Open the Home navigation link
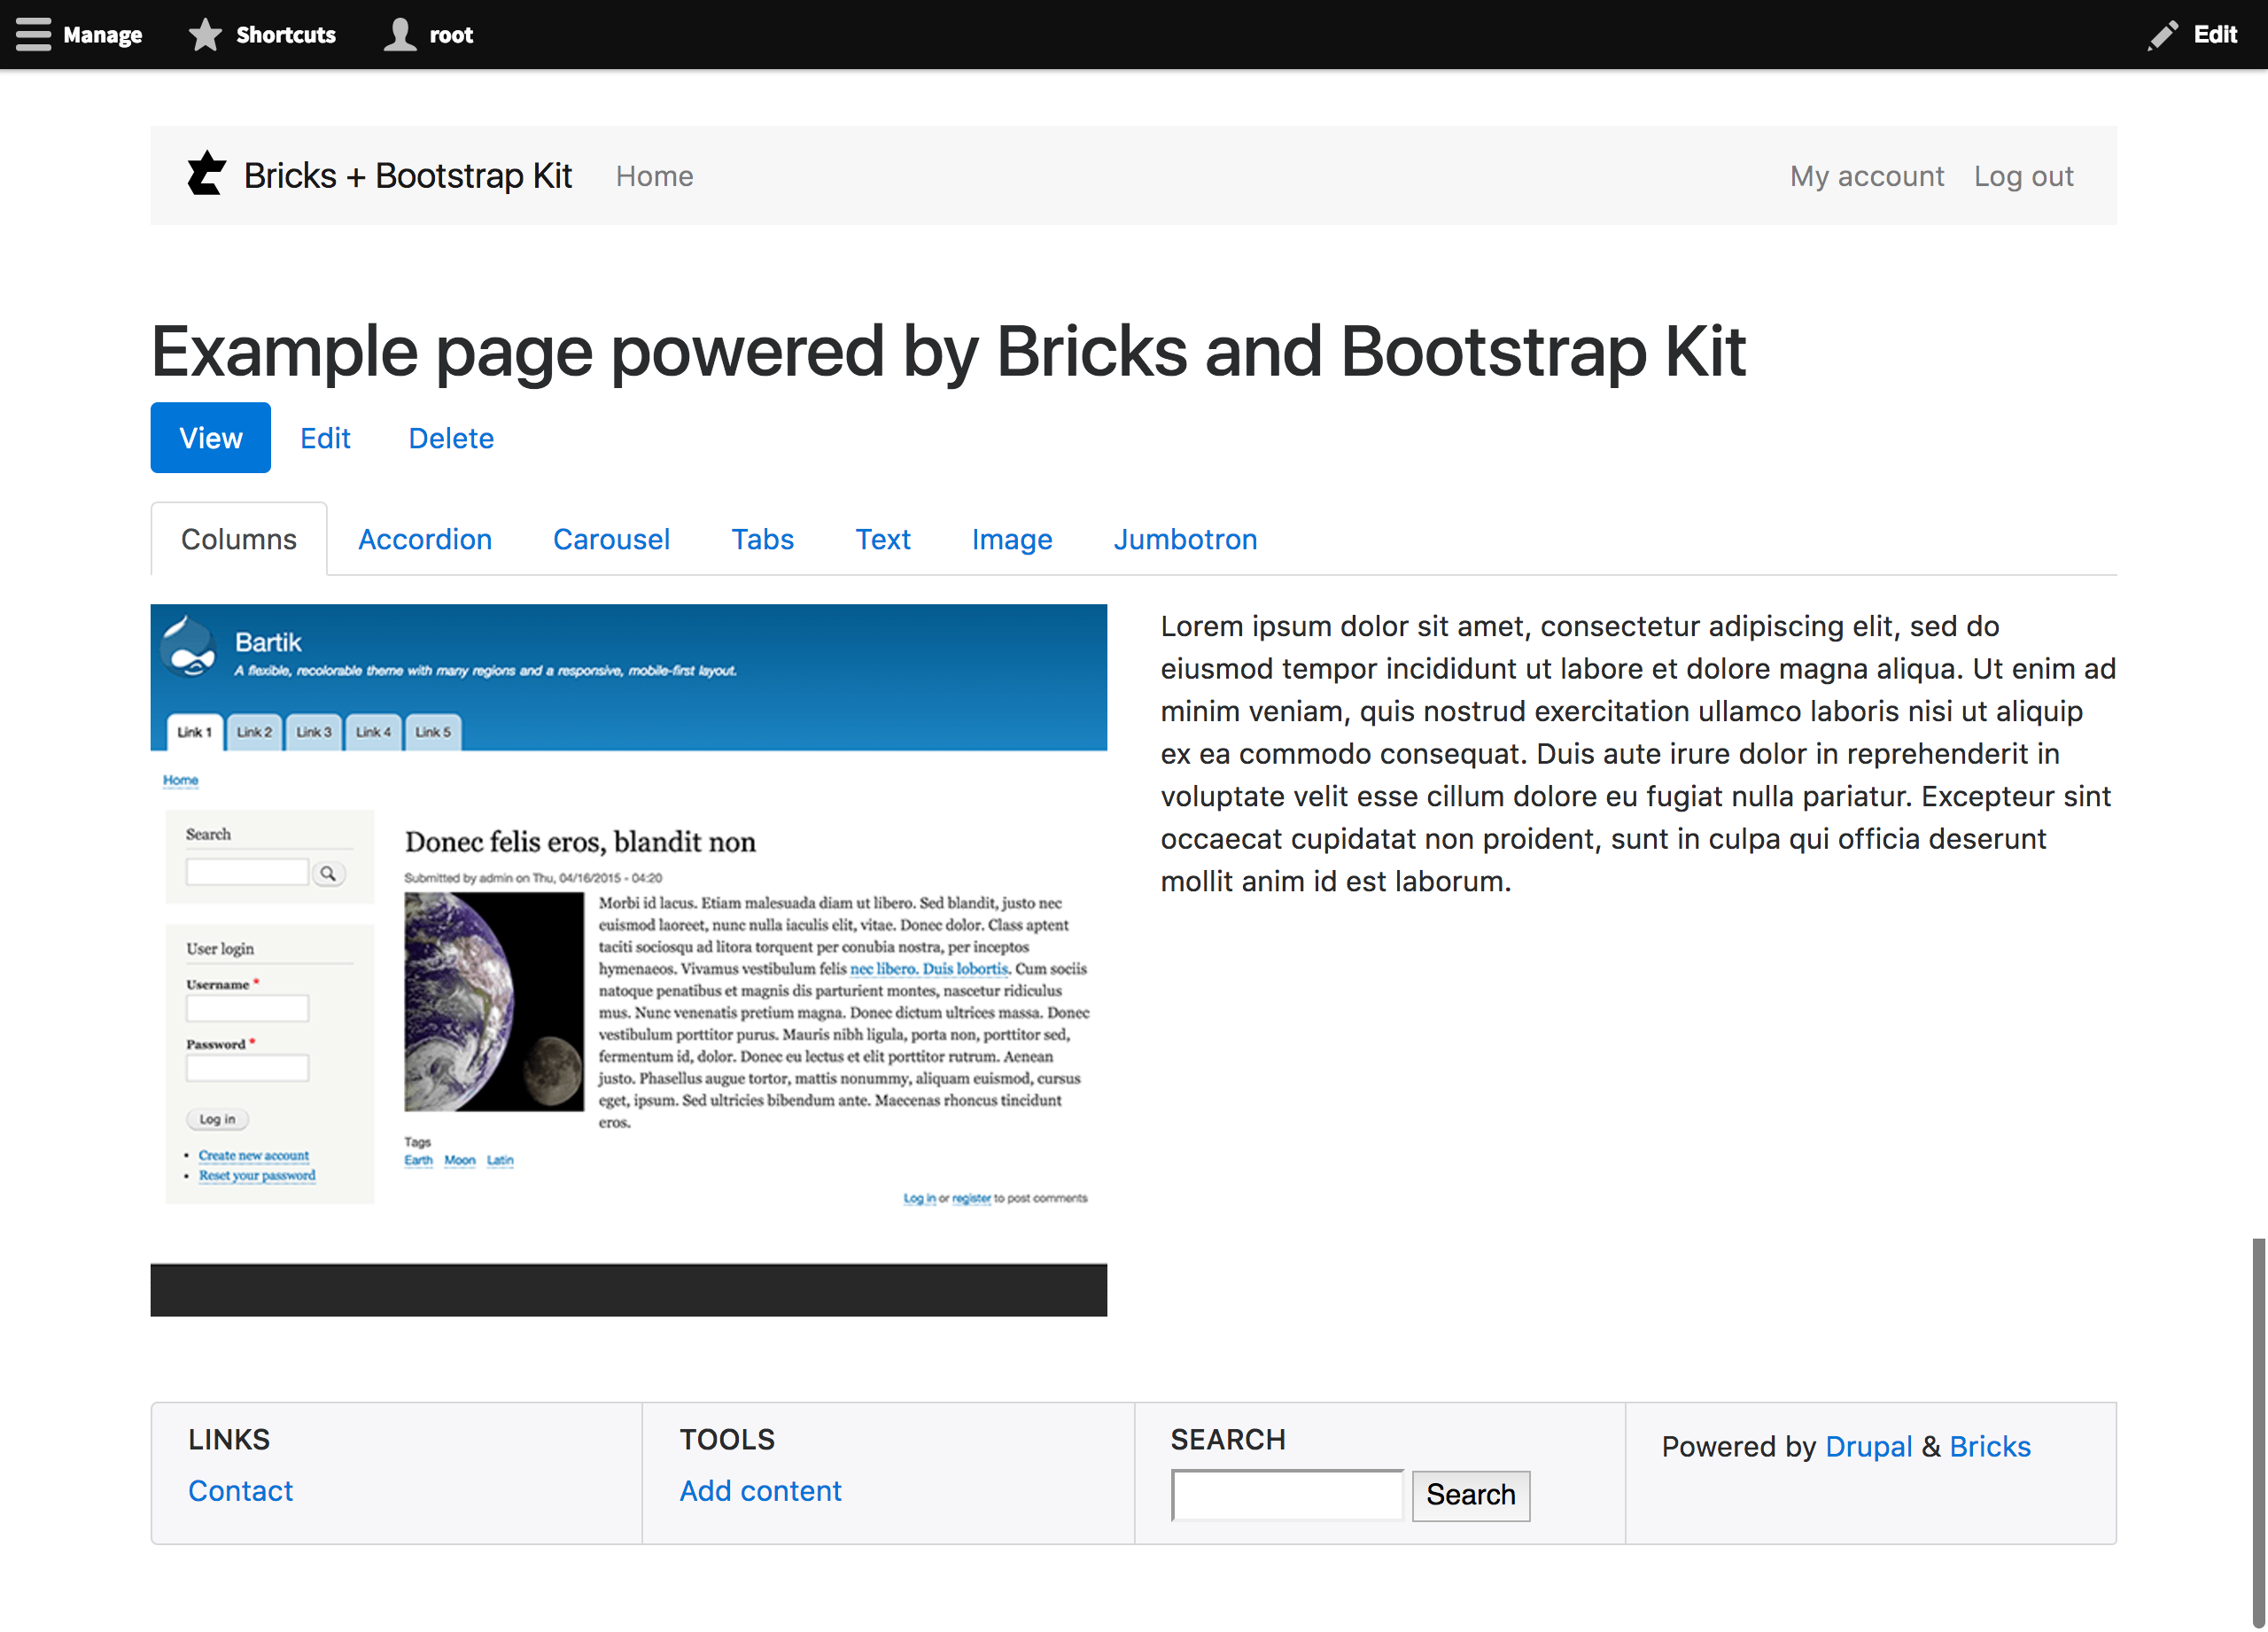The height and width of the screenshot is (1632, 2268). (x=654, y=176)
